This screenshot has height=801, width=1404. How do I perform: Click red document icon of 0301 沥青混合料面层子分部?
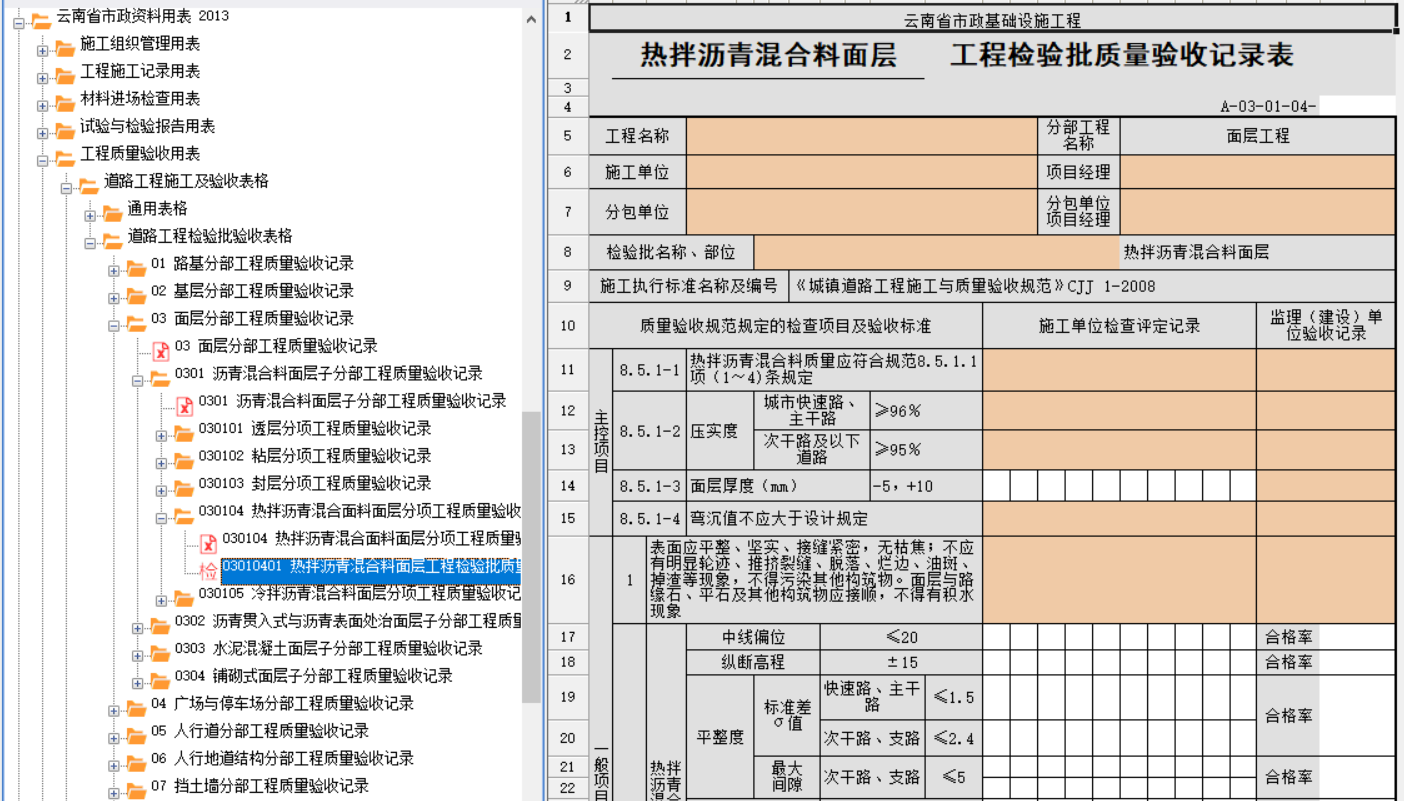pyautogui.click(x=184, y=404)
